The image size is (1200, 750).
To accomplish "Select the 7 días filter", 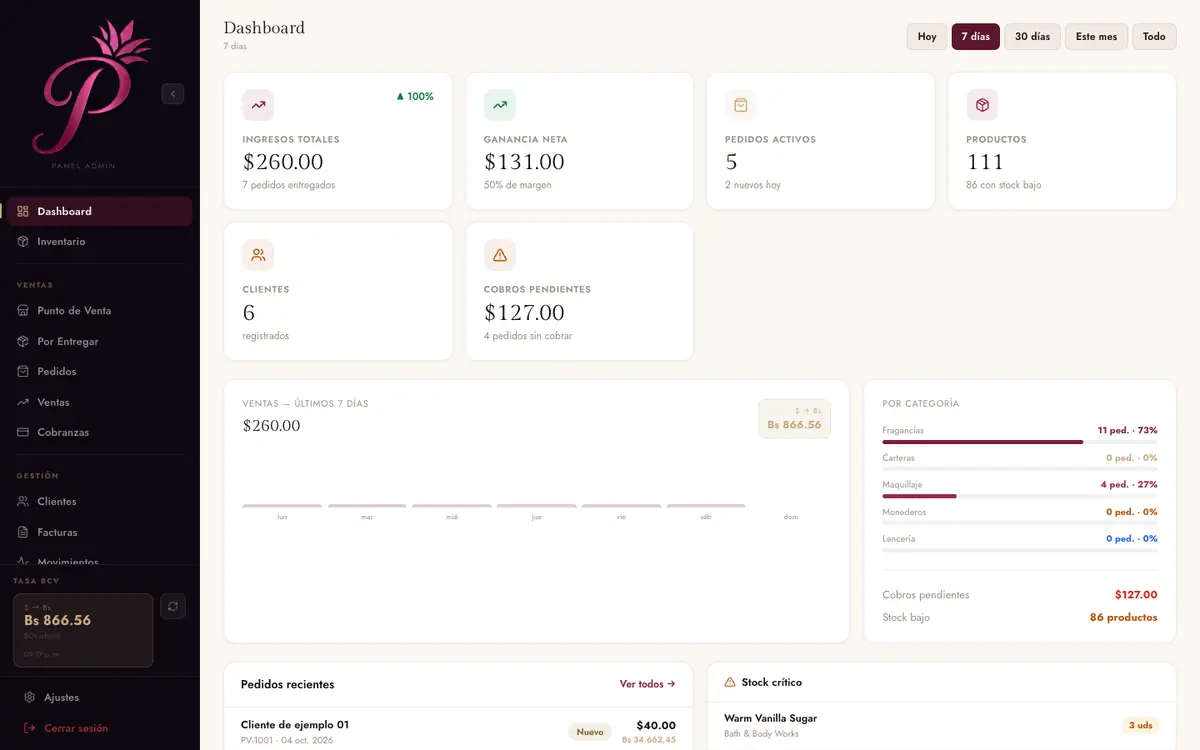I will (x=976, y=37).
